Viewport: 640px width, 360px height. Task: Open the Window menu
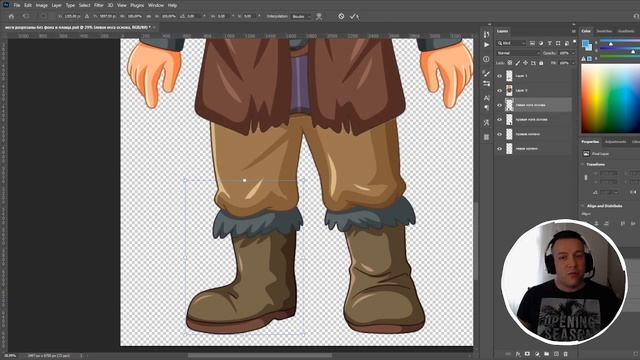tap(156, 5)
